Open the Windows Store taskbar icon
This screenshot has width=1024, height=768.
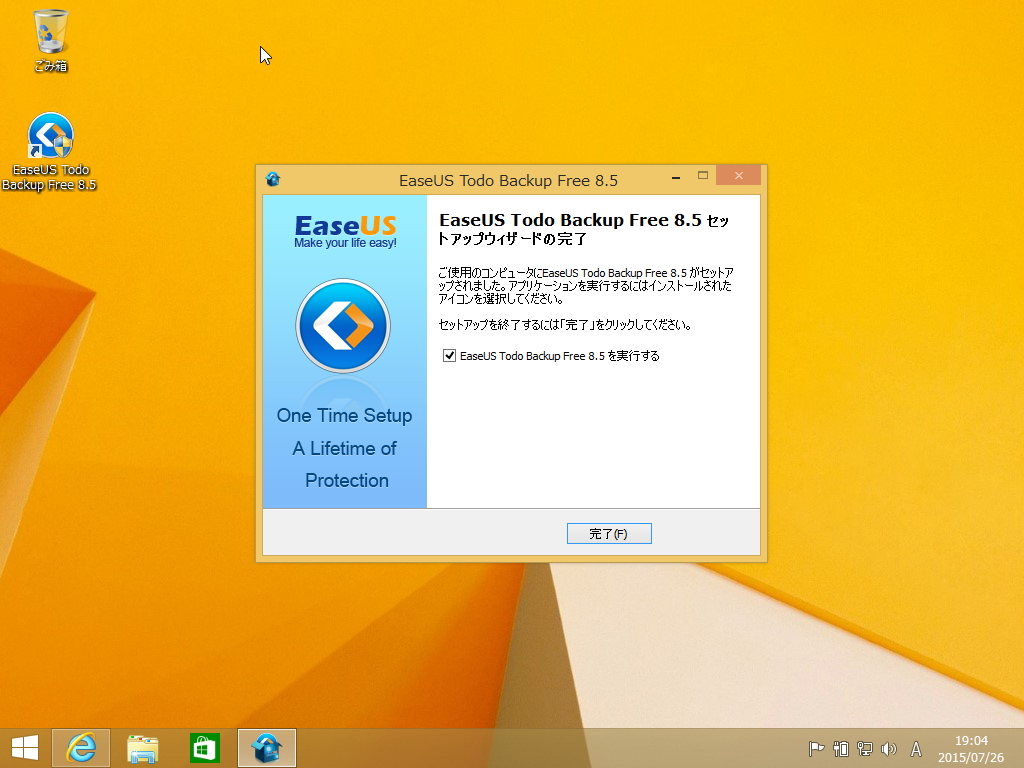204,748
